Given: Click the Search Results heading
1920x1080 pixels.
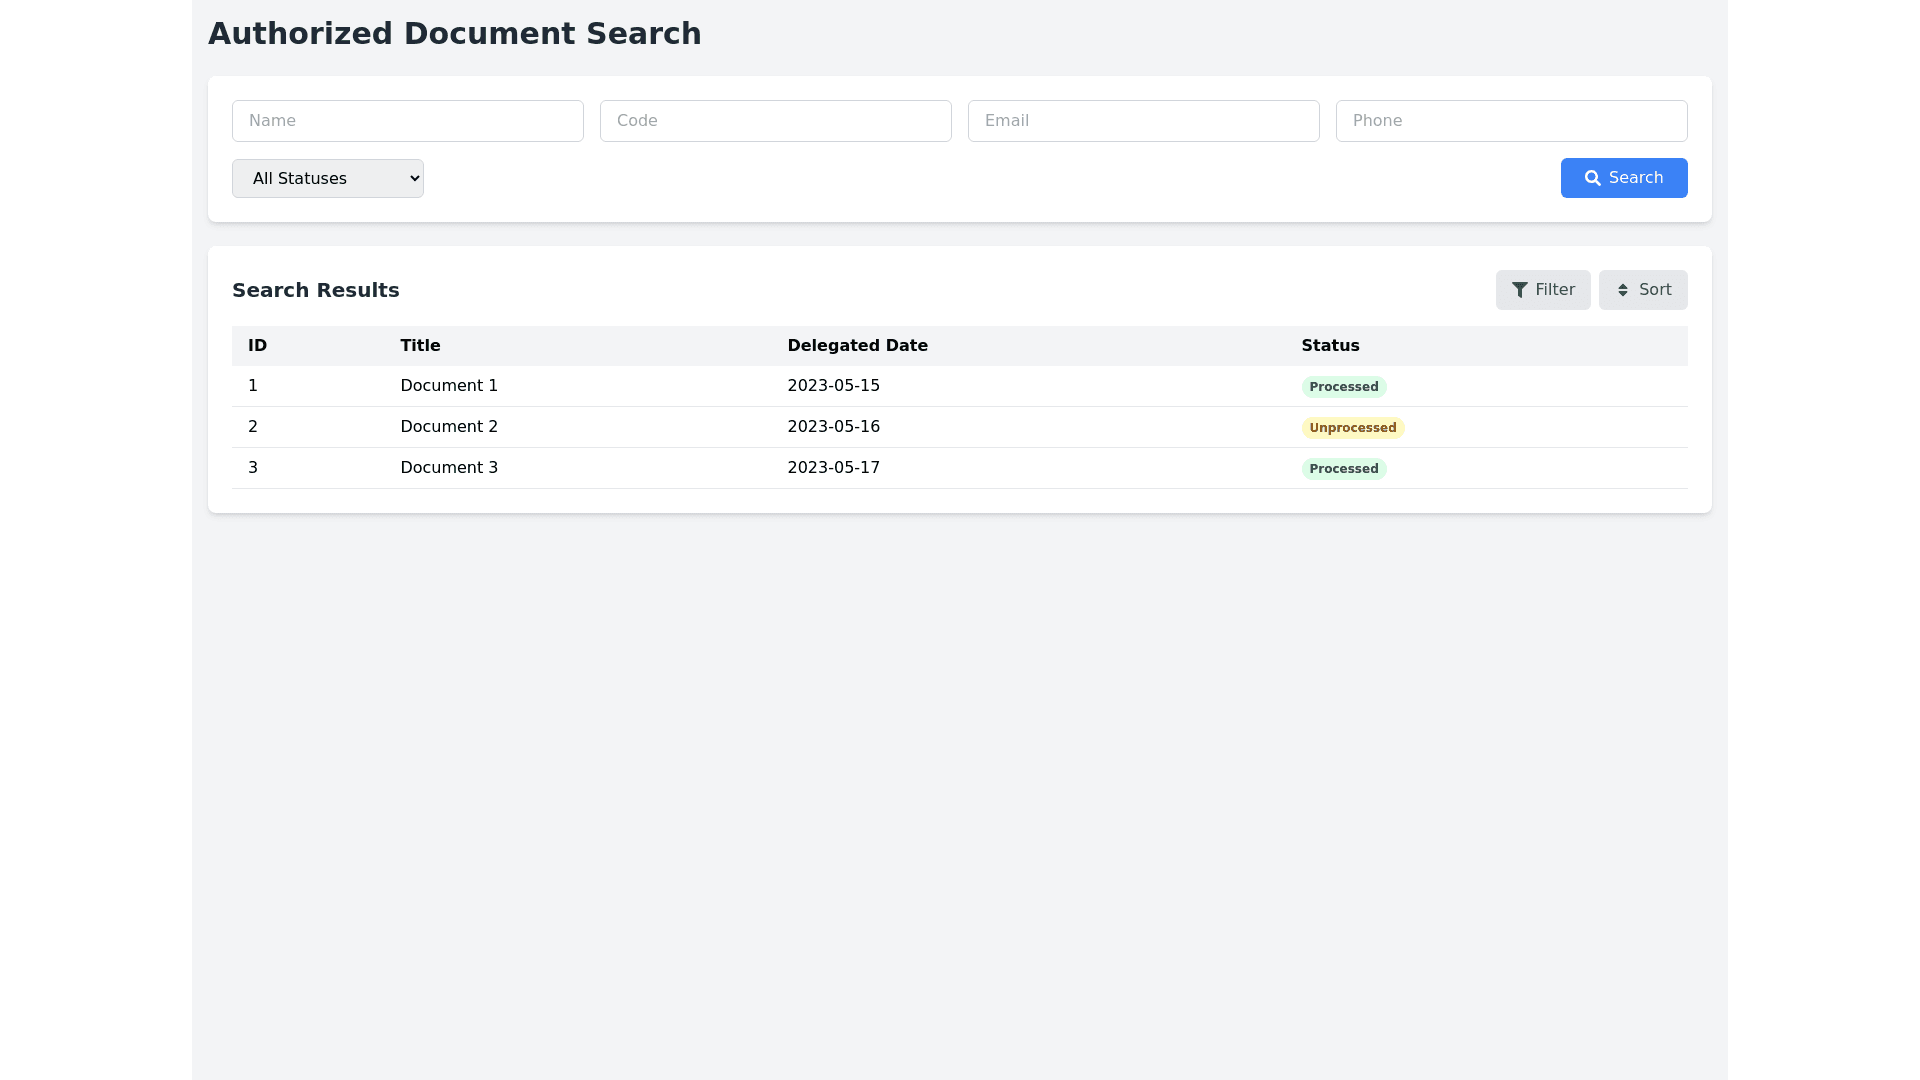Looking at the screenshot, I should point(315,290).
